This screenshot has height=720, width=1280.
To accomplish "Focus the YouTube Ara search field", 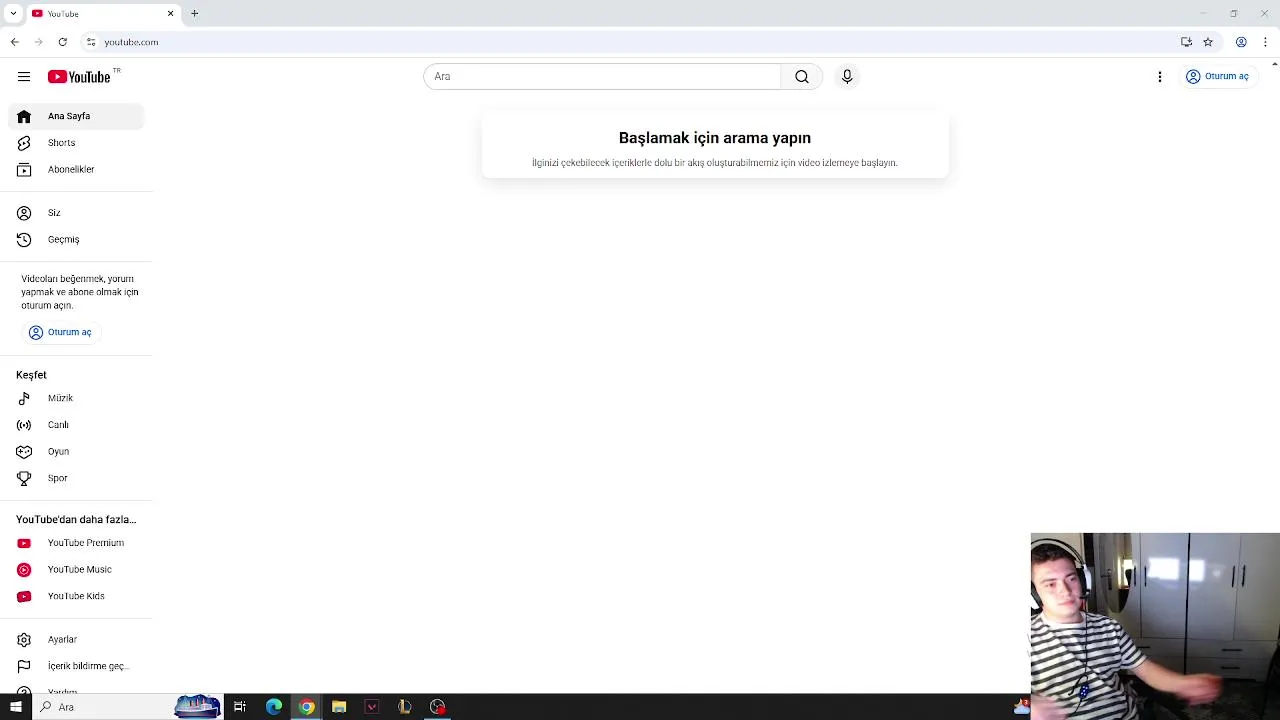I will coord(602,77).
